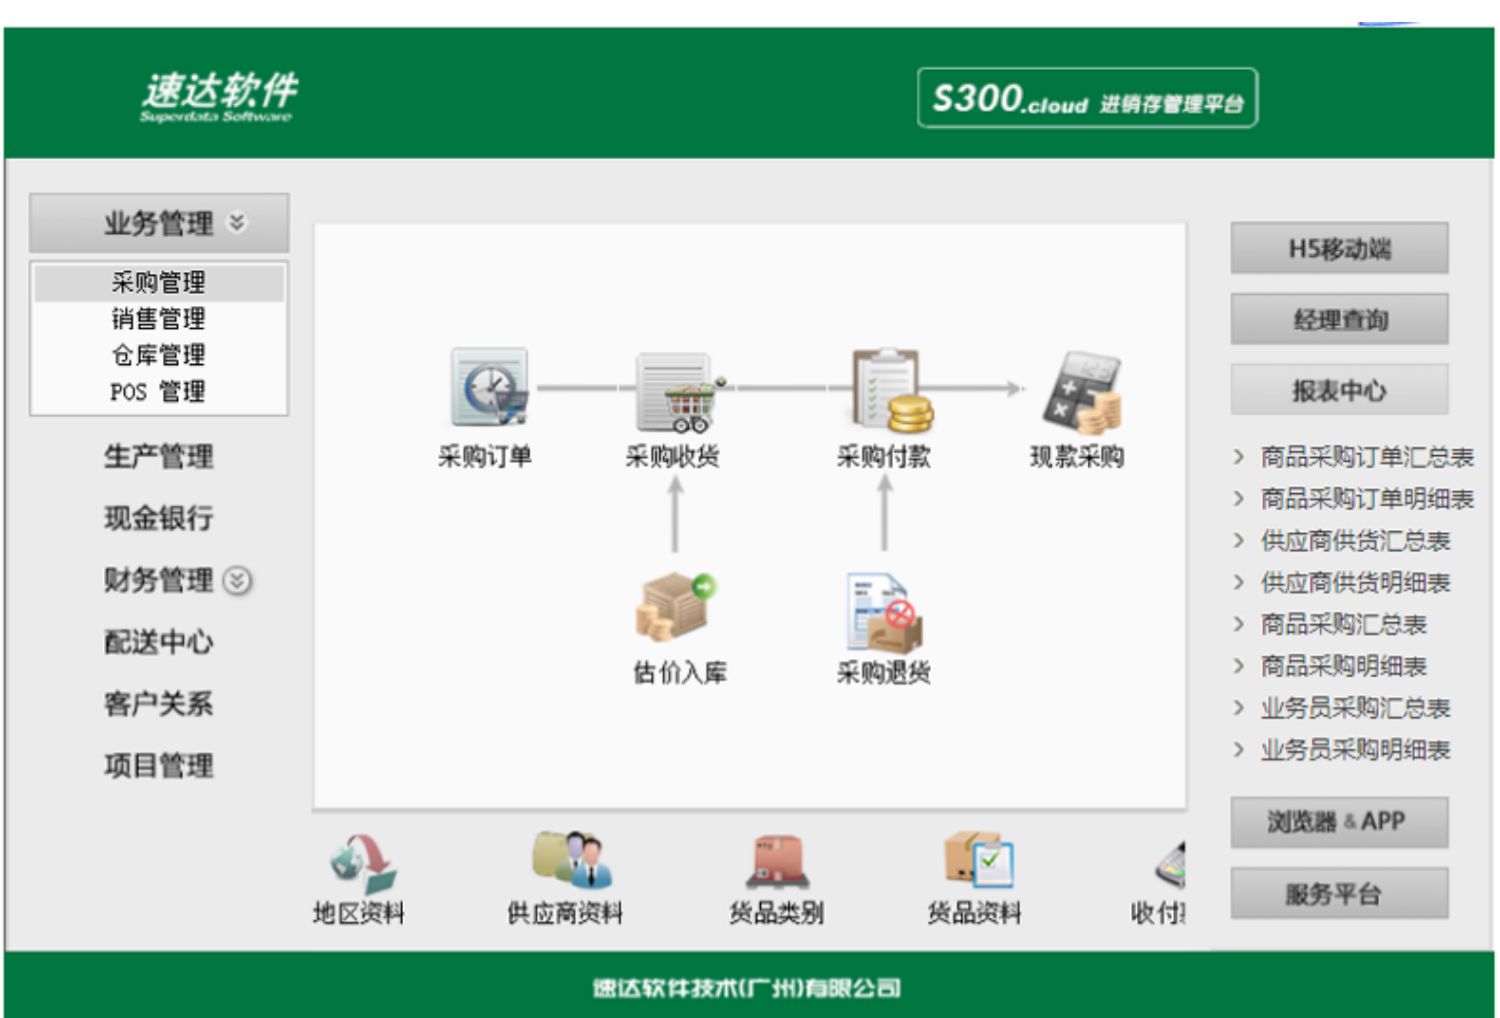Click the 货品资料 label text

pos(974,913)
